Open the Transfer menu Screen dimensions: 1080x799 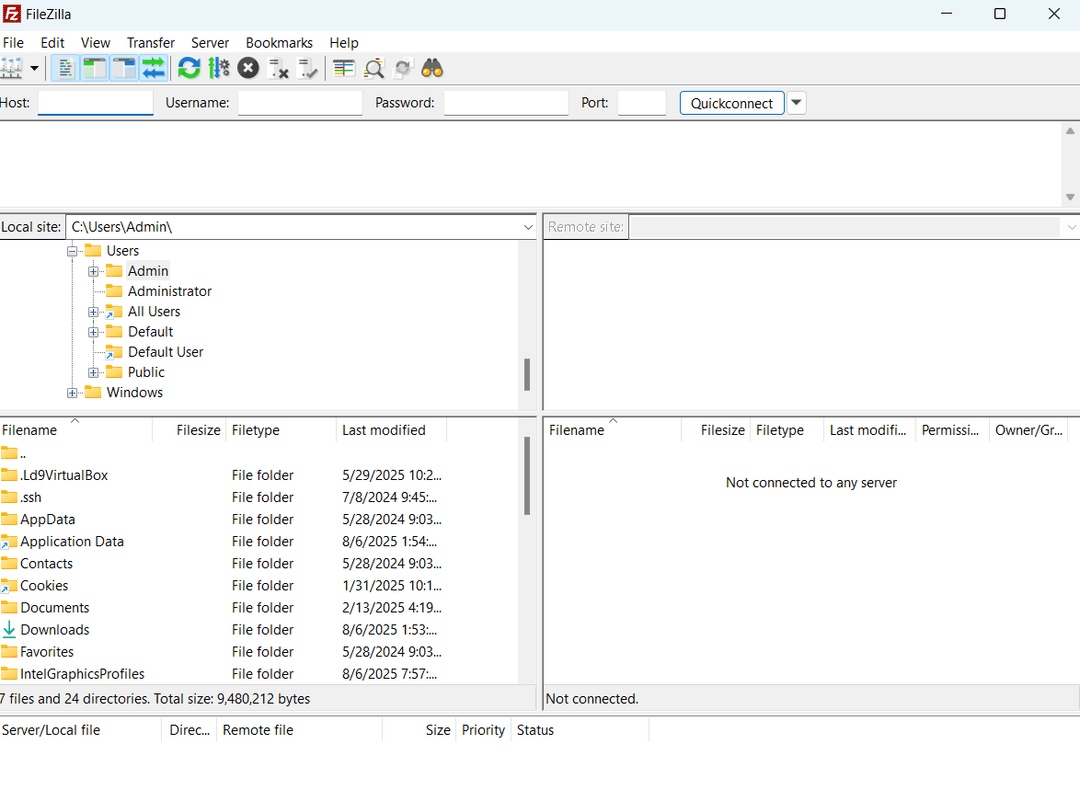(x=150, y=43)
